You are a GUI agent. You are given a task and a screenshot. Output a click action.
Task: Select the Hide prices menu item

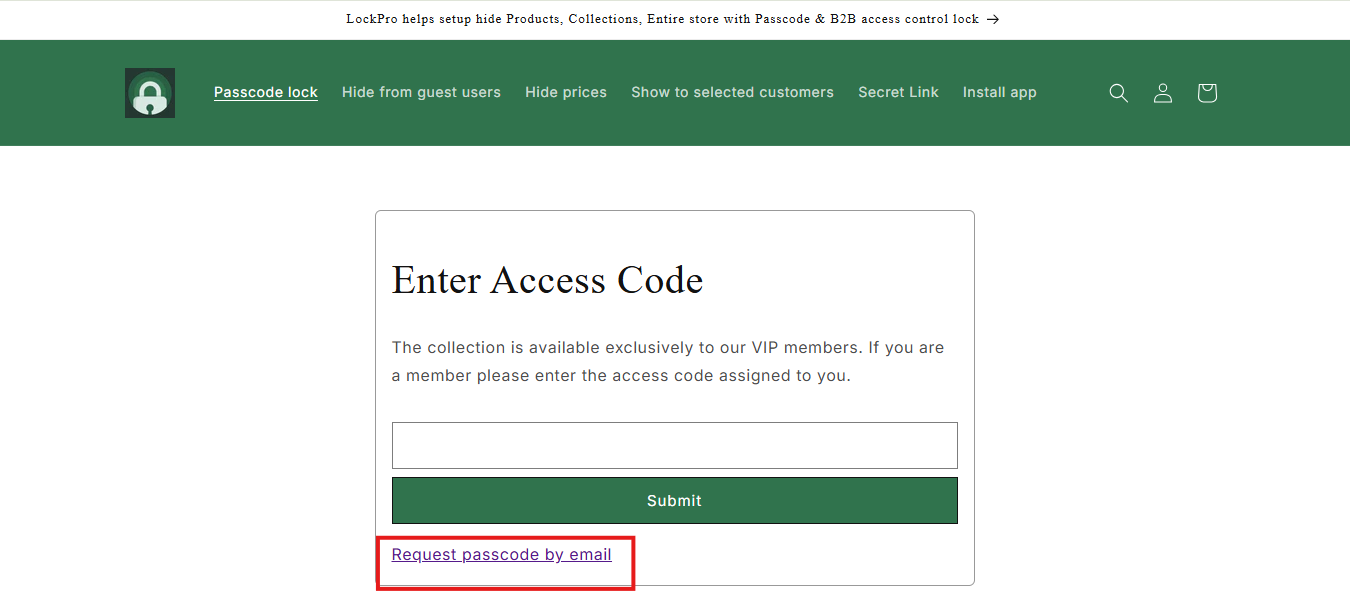click(566, 92)
